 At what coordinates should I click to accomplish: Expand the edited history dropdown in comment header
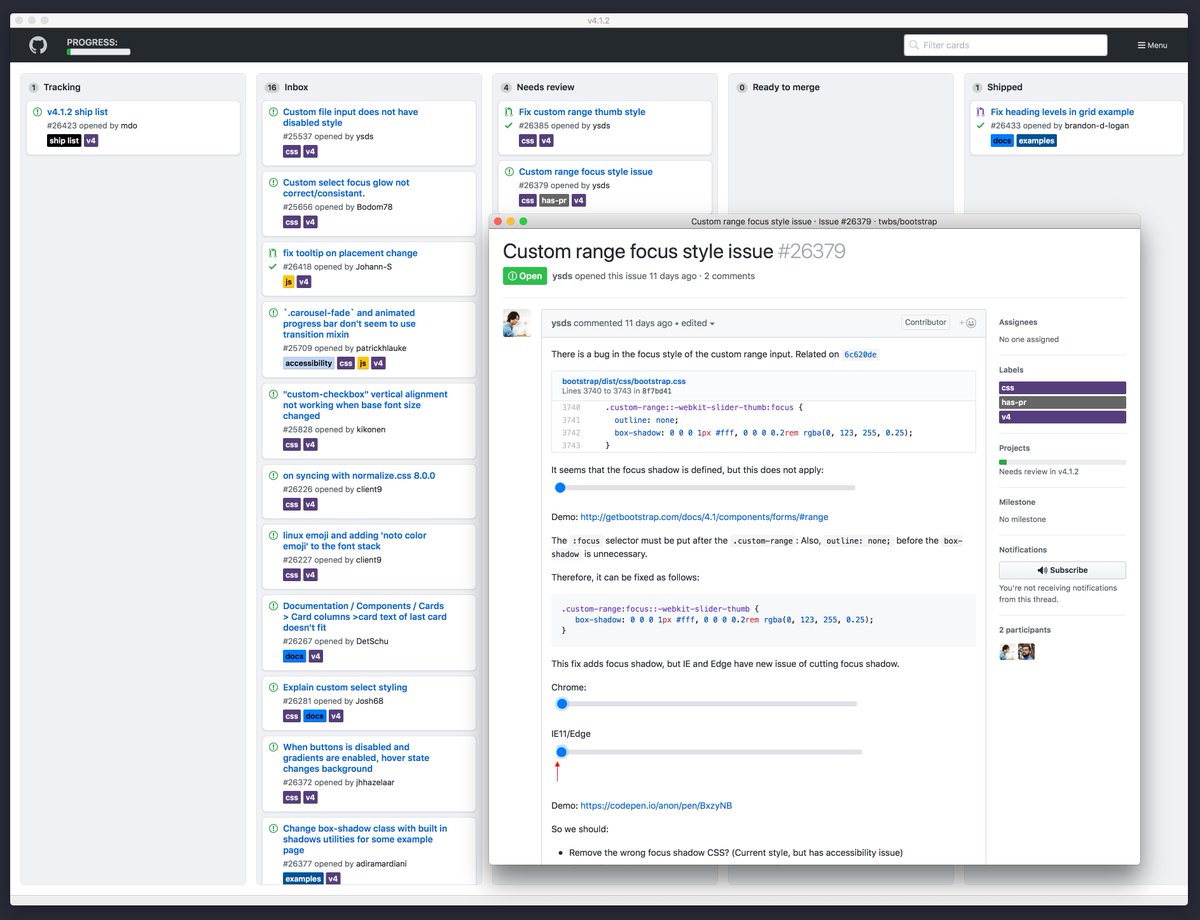698,323
